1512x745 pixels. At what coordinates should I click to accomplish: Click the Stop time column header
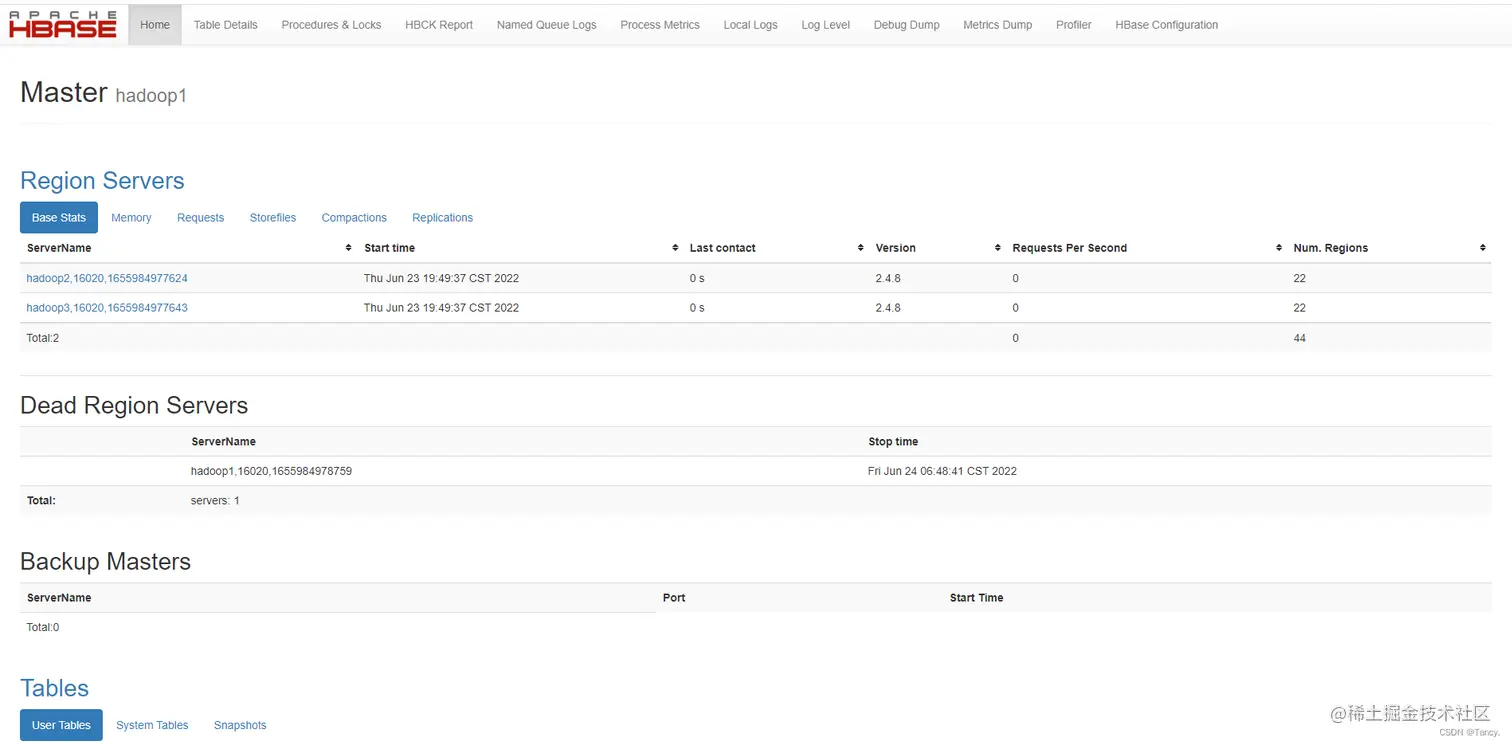(x=893, y=441)
